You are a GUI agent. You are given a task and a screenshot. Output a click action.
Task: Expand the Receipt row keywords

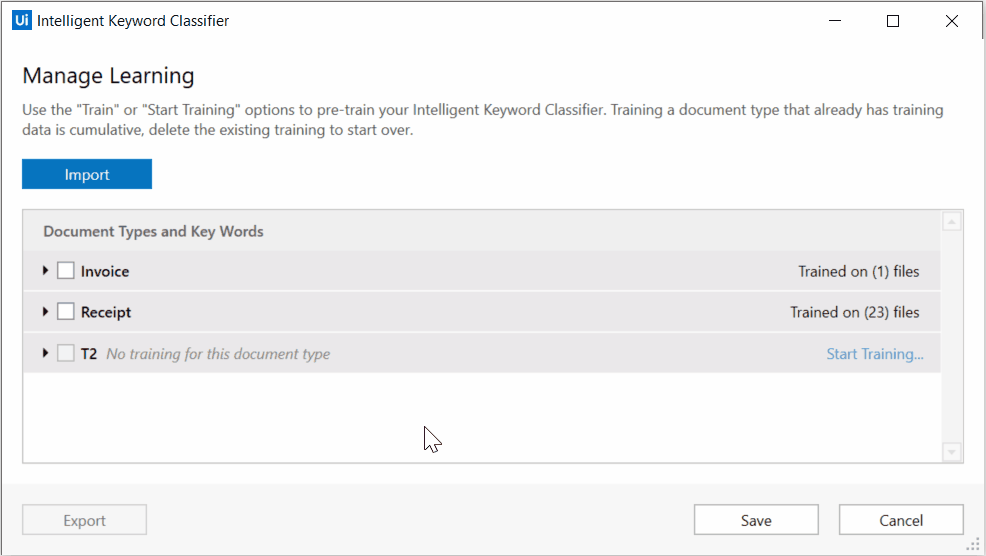tap(45, 311)
